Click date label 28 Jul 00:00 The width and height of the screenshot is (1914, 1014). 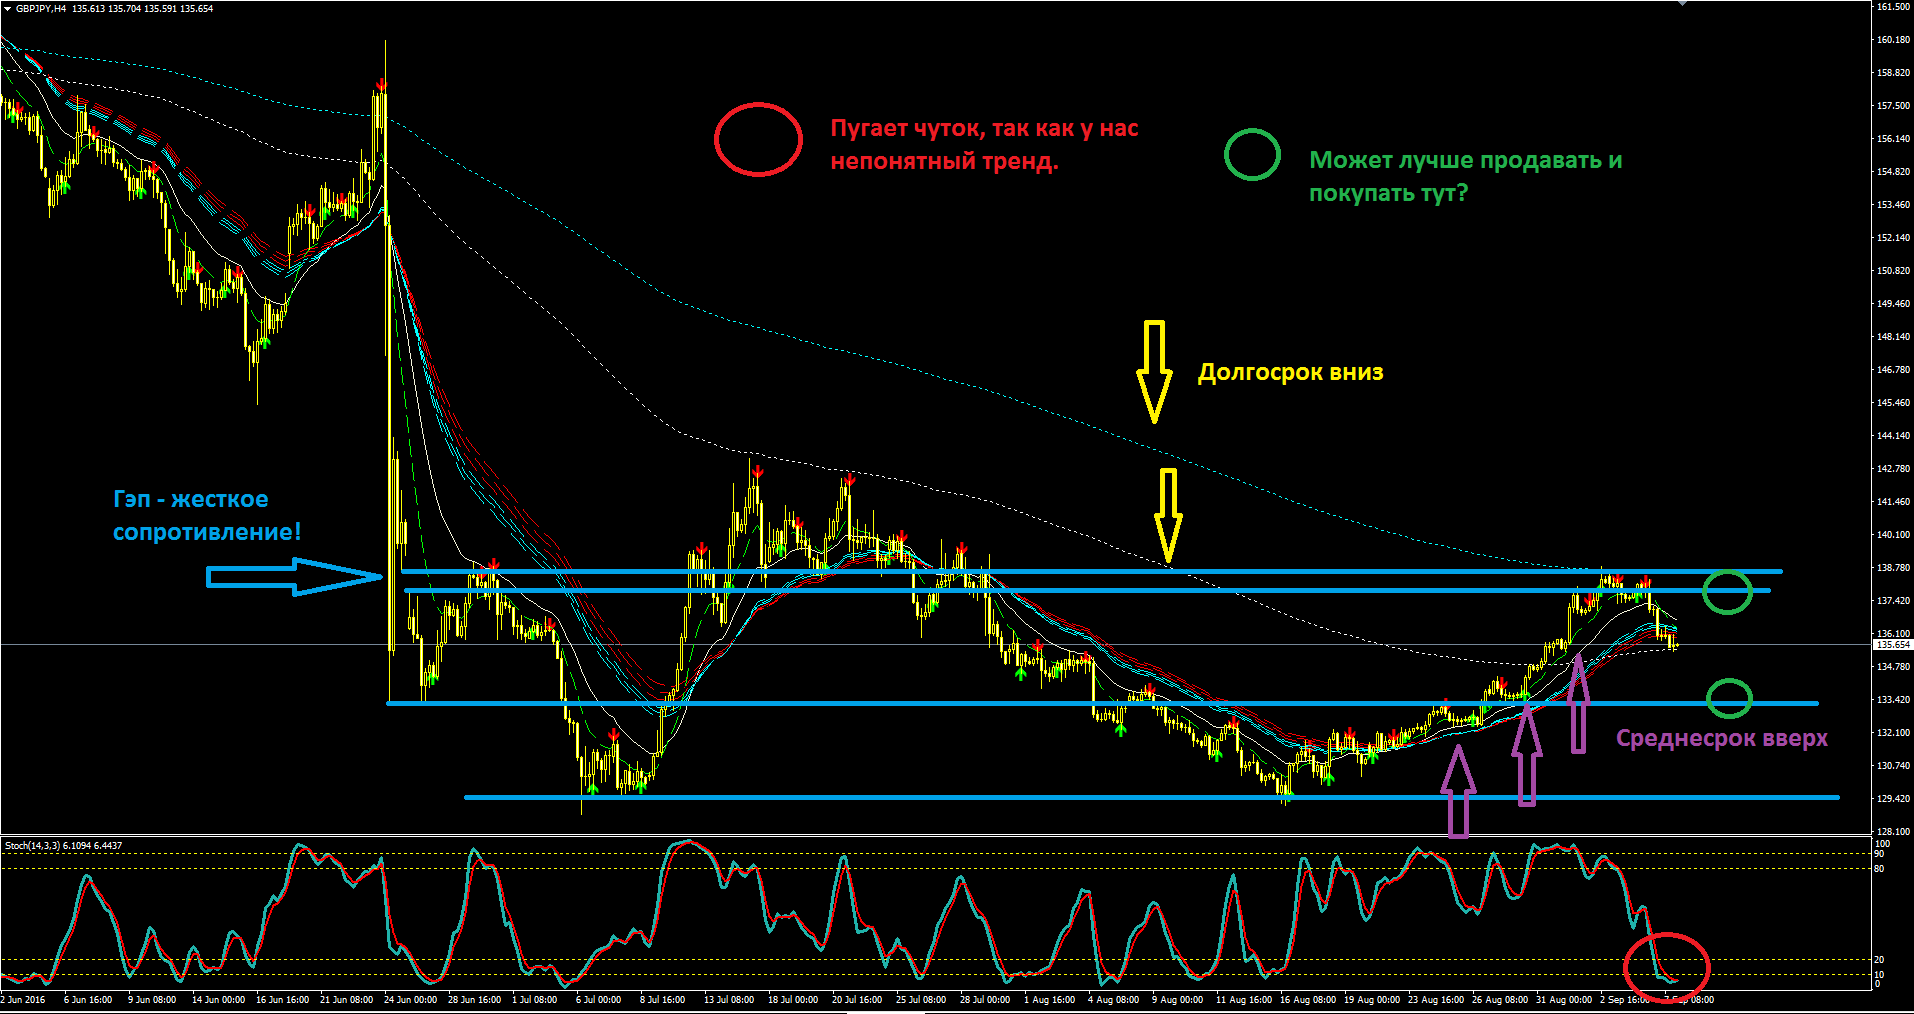985,1000
